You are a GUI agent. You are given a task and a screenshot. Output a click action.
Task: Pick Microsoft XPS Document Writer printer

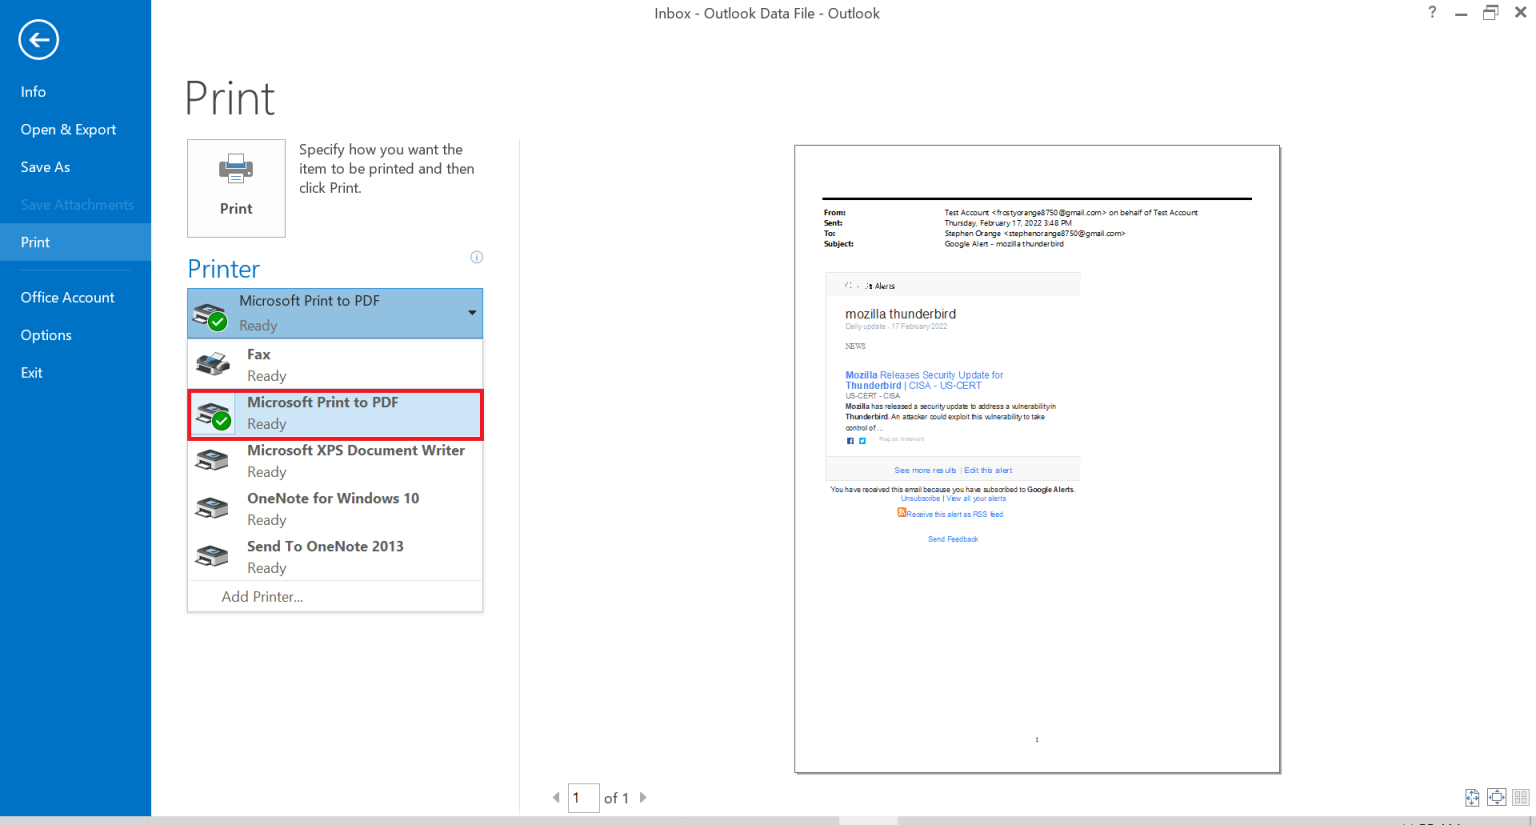[x=335, y=461]
